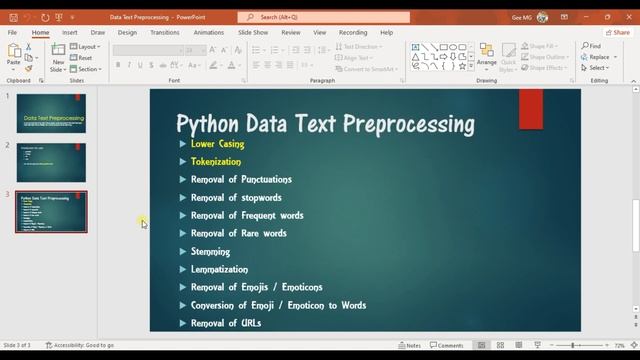Pick the right Block Arrow shape
Viewport: 640px width, 360px height.
click(444, 57)
